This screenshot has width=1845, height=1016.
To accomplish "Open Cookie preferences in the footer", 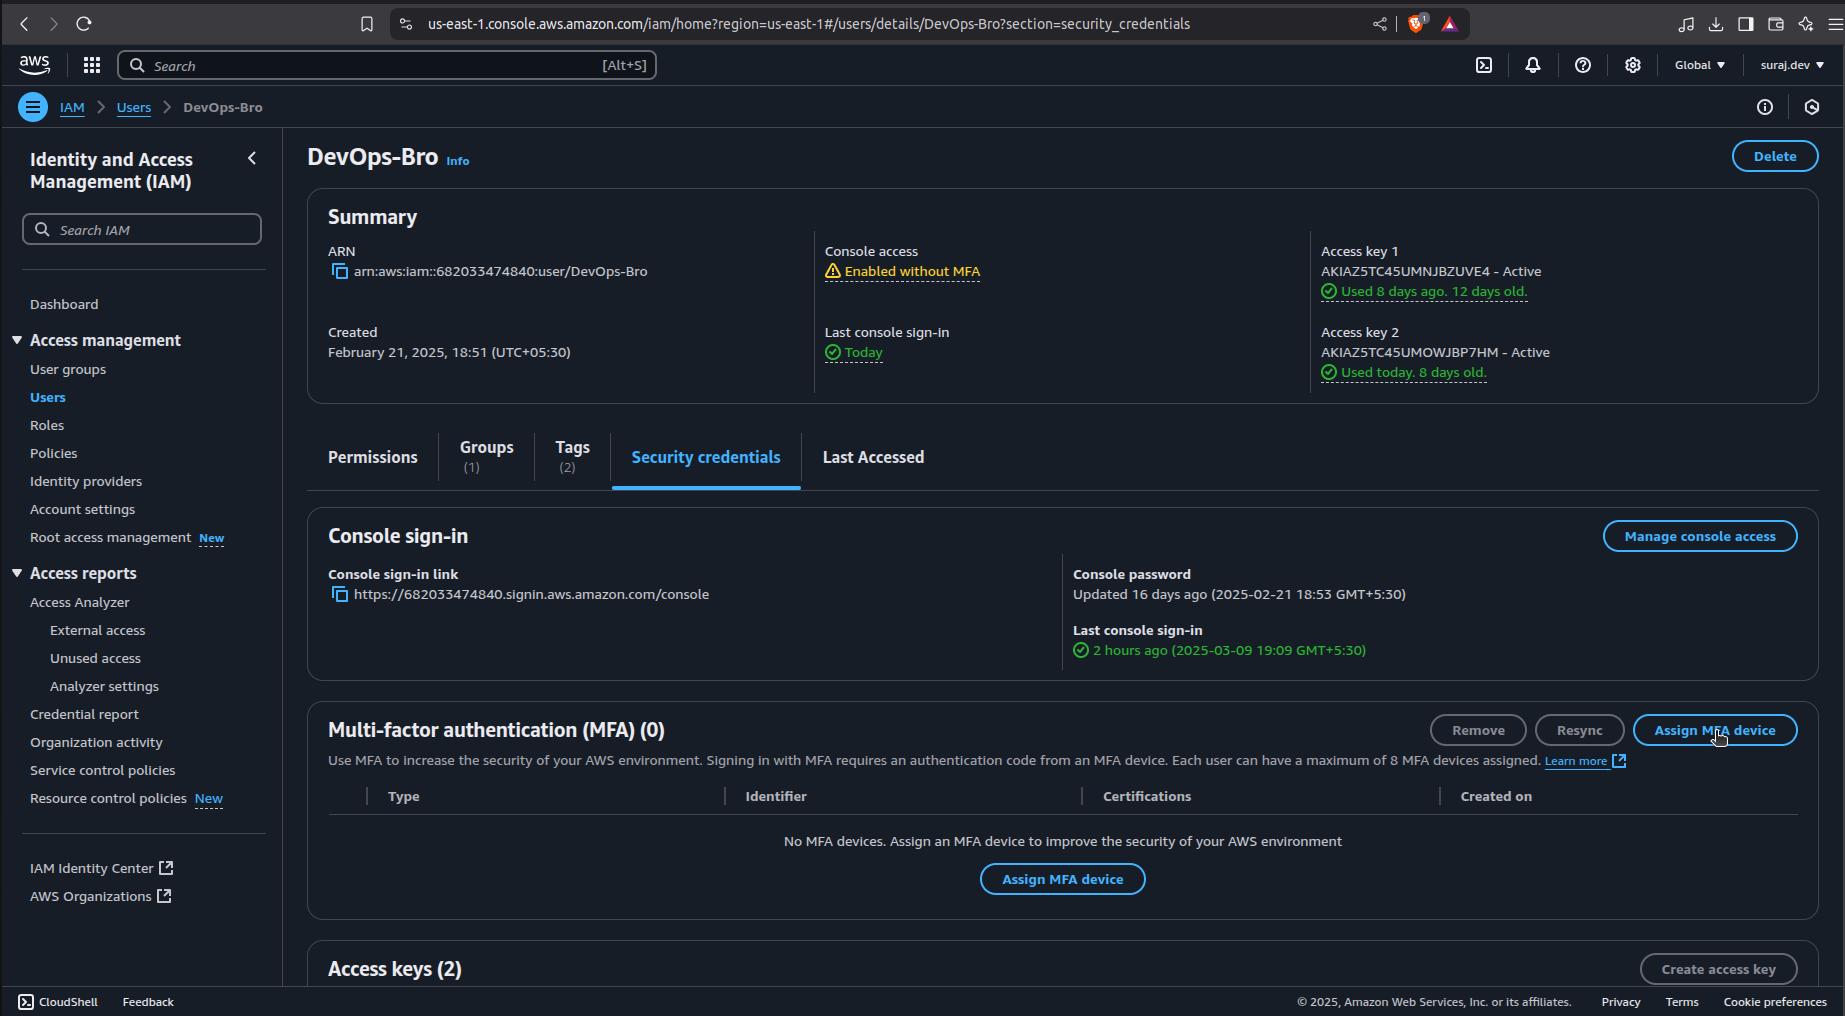I will click(x=1775, y=1002).
